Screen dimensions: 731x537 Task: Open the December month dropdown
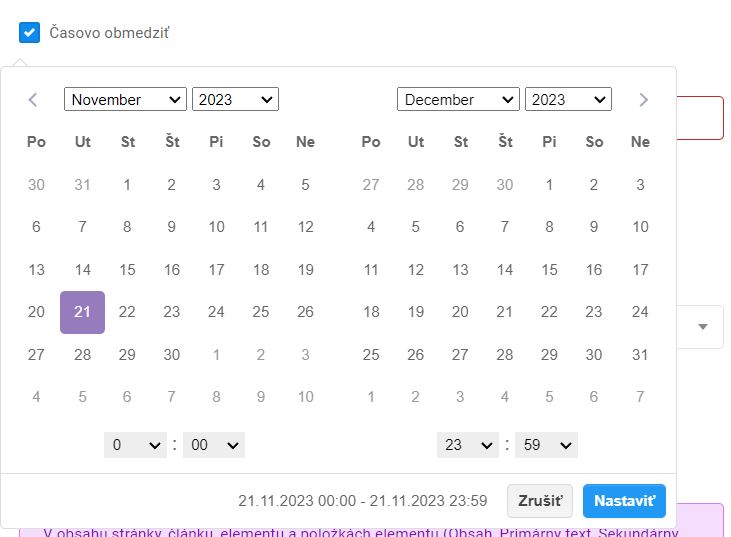(458, 99)
